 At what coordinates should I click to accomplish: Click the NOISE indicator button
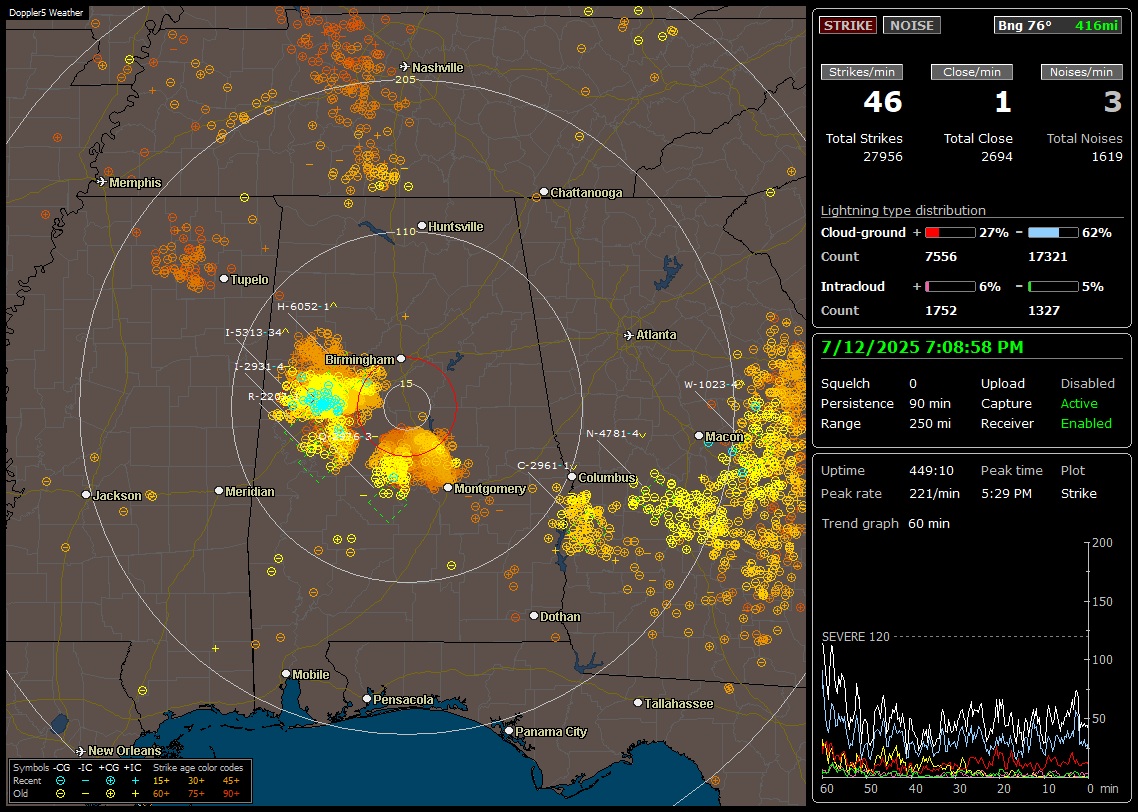pos(912,25)
